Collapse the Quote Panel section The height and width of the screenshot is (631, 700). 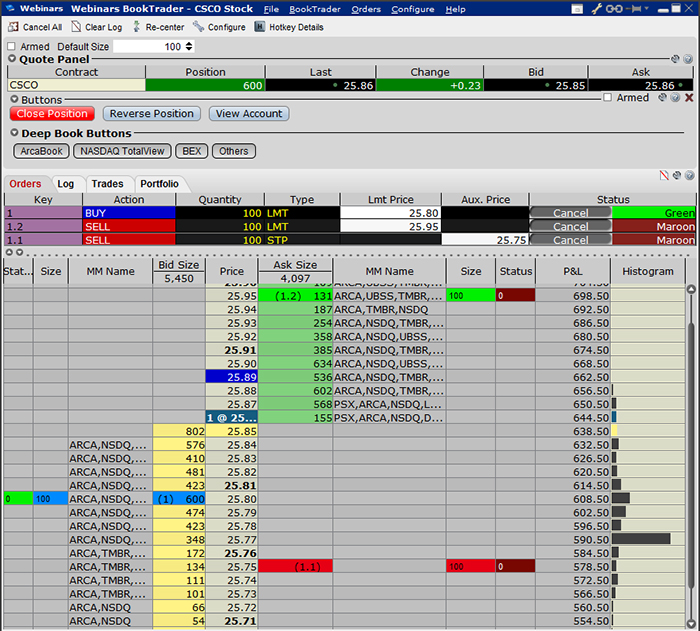click(12, 59)
